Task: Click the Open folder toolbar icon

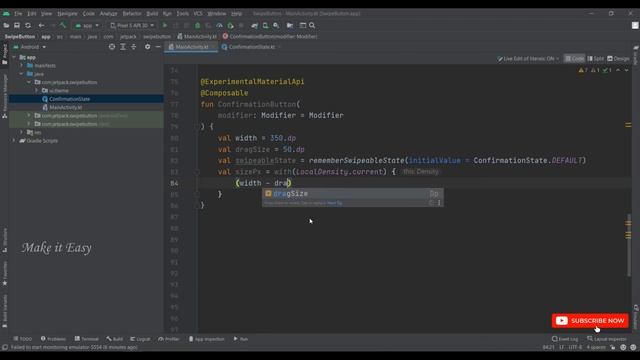Action: [6, 25]
